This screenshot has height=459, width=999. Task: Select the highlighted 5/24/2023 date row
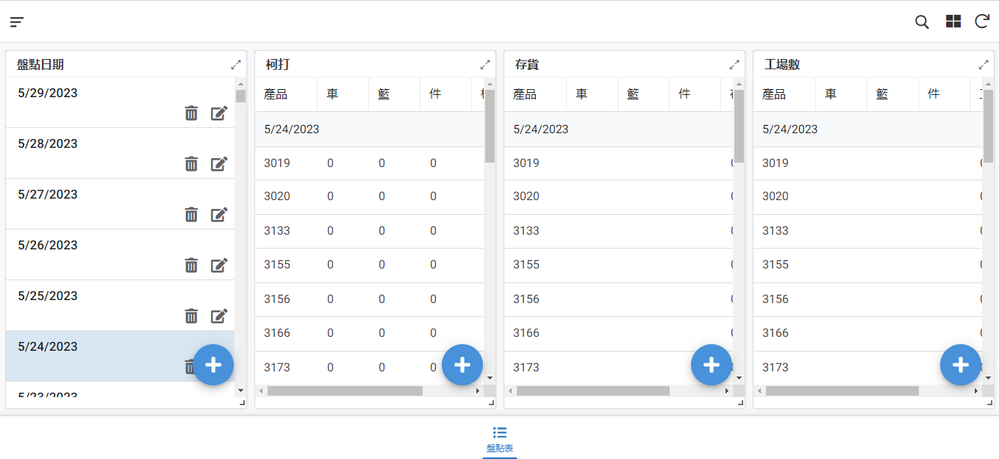(x=120, y=356)
